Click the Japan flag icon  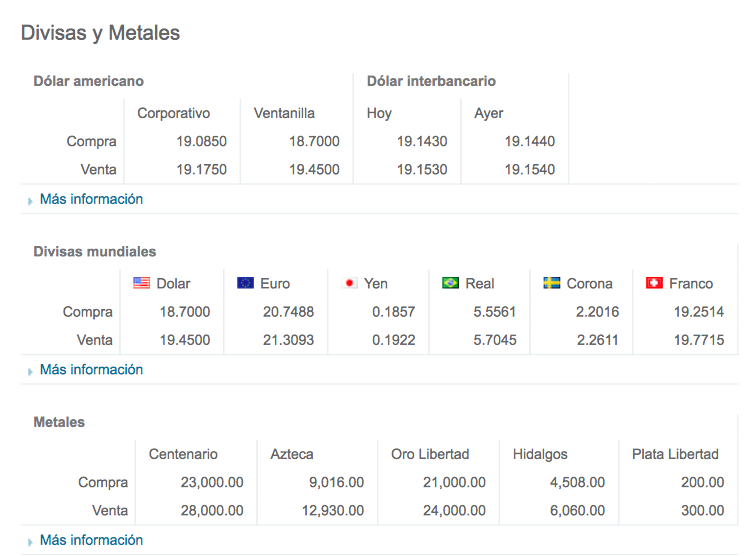(x=350, y=283)
